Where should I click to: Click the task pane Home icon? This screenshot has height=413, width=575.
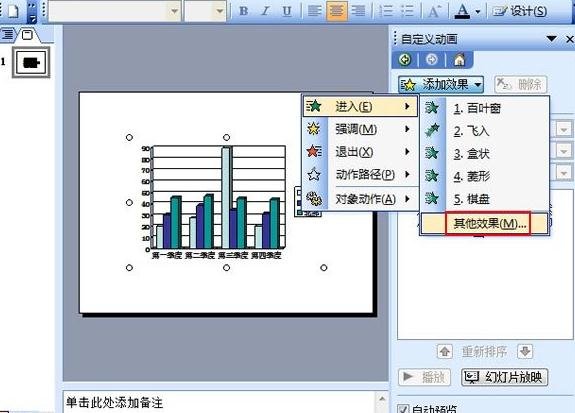click(459, 59)
